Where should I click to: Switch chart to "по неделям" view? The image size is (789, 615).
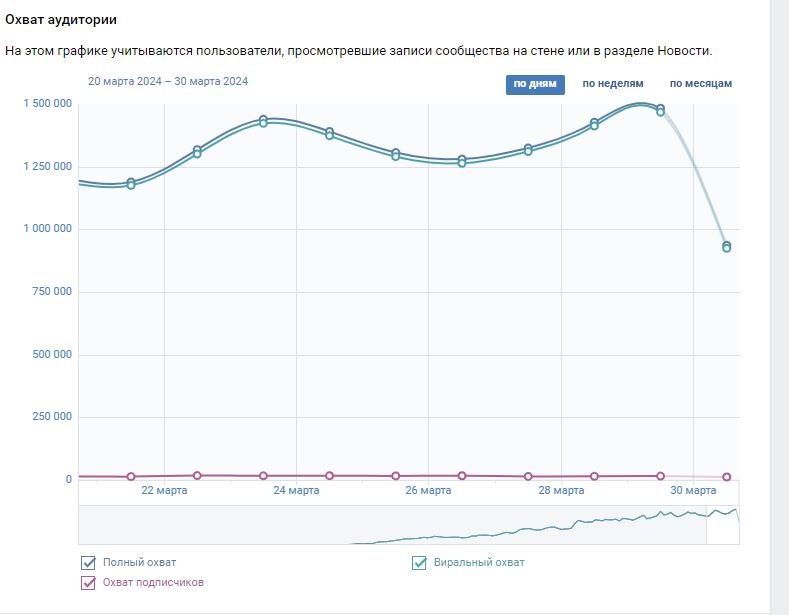point(612,84)
